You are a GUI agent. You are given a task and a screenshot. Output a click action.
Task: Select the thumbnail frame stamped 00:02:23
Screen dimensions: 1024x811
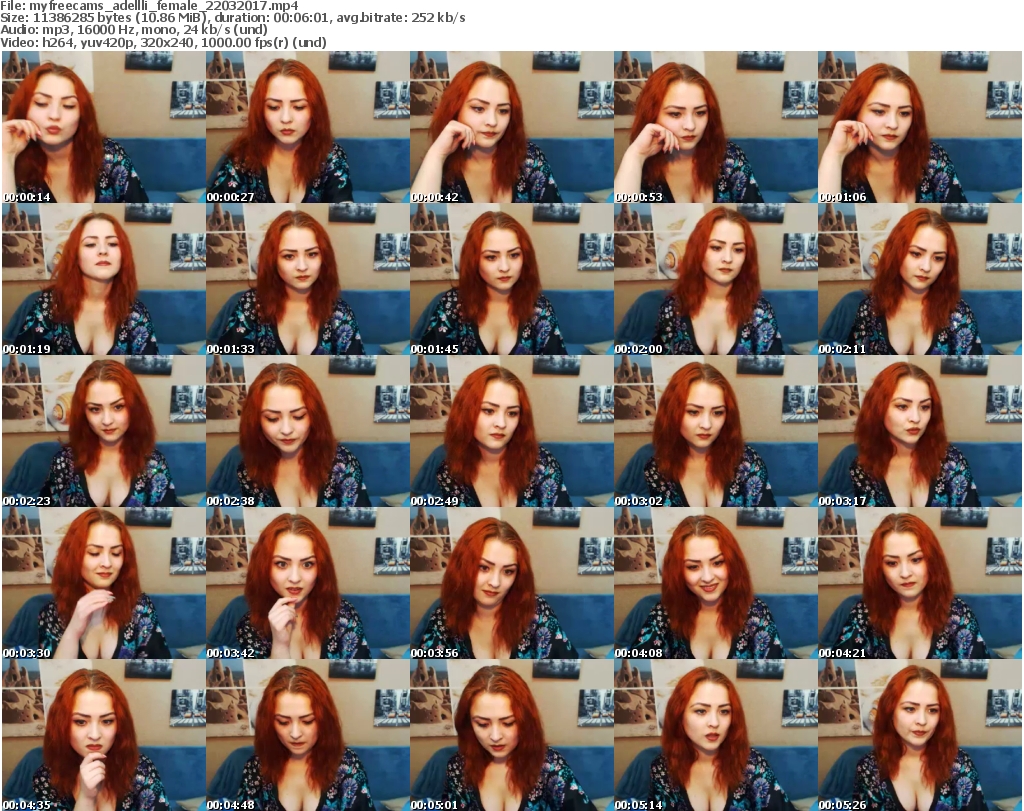click(x=104, y=432)
